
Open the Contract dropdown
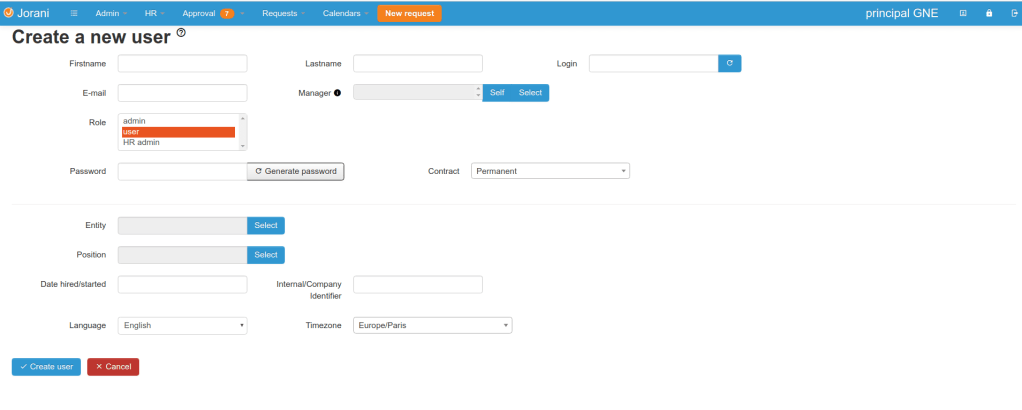[x=550, y=171]
